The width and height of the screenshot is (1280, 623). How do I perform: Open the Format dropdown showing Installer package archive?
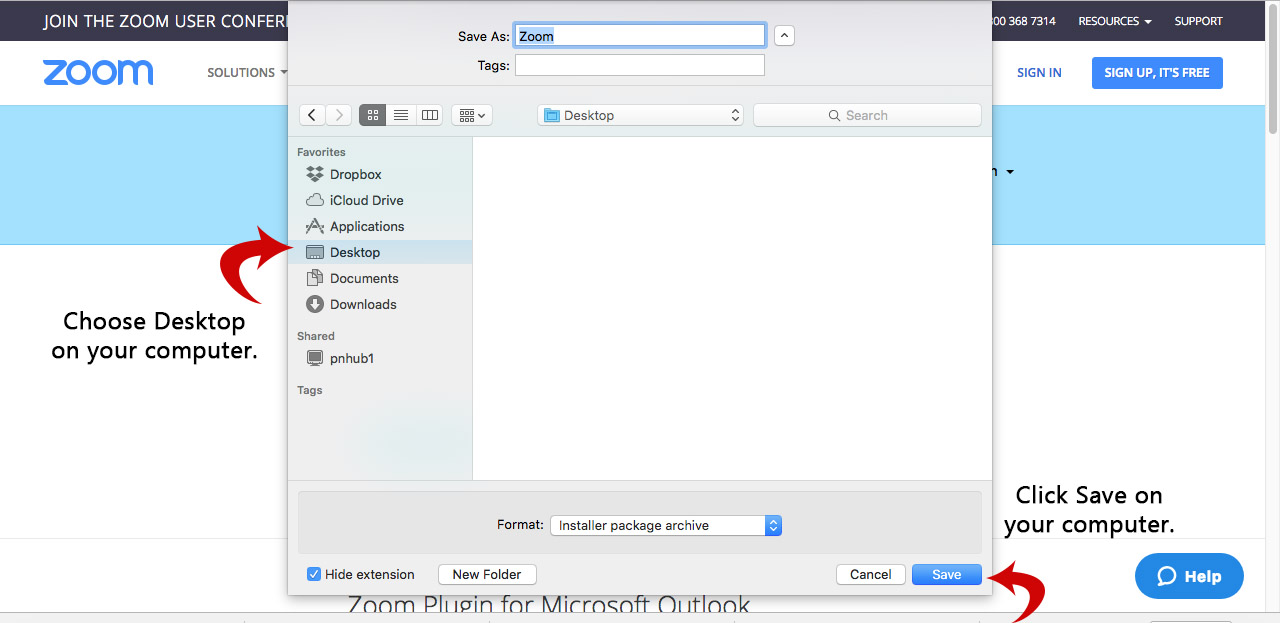tap(666, 525)
